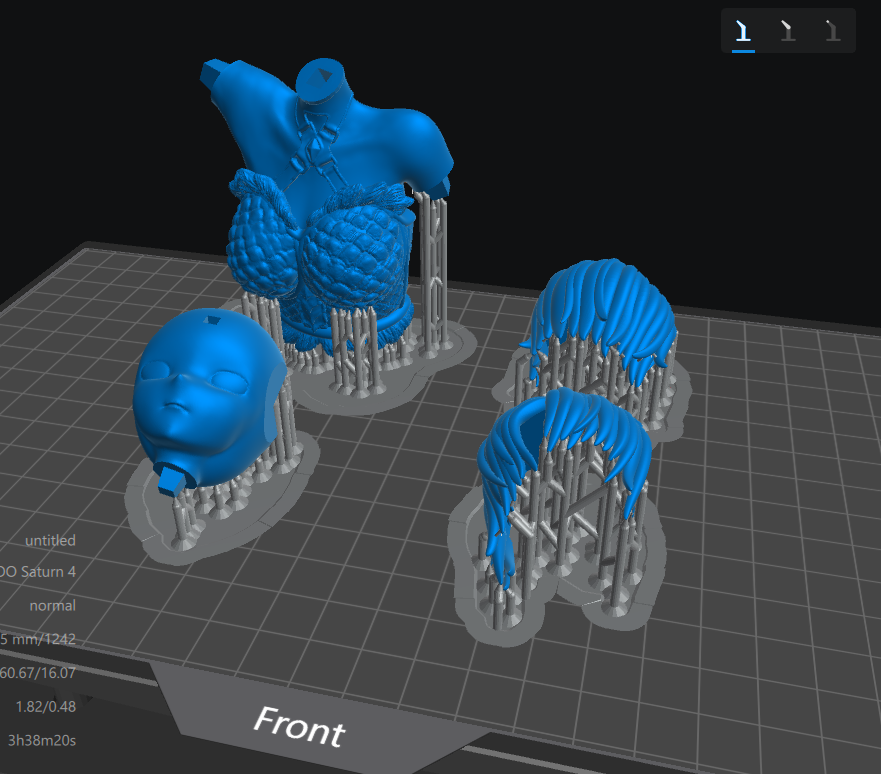Click the 'untitled' file name text
Screen dimensions: 881x774
point(50,540)
